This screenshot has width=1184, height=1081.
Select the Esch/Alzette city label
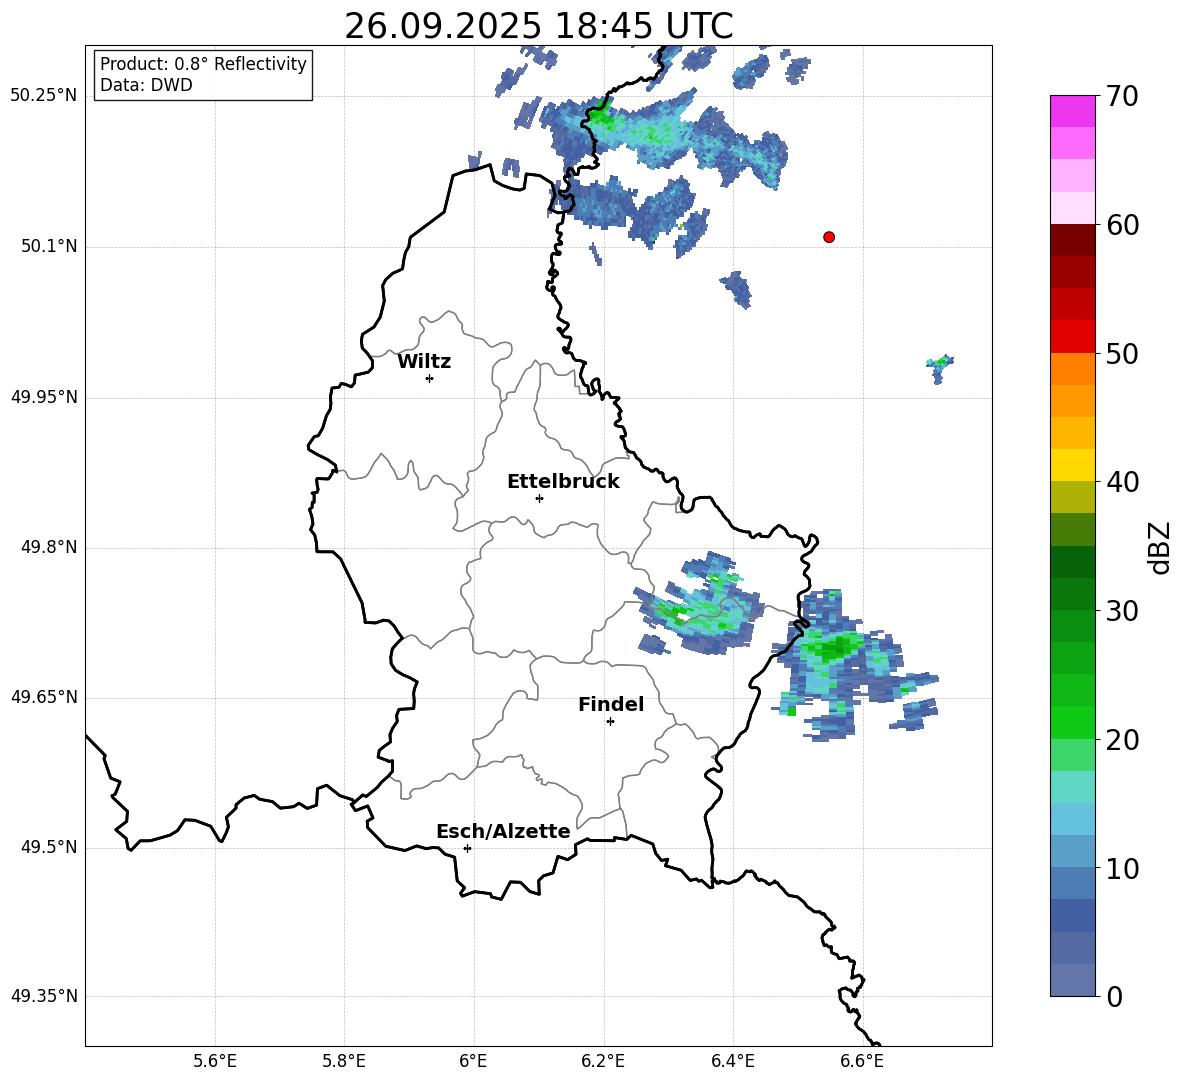pos(504,831)
